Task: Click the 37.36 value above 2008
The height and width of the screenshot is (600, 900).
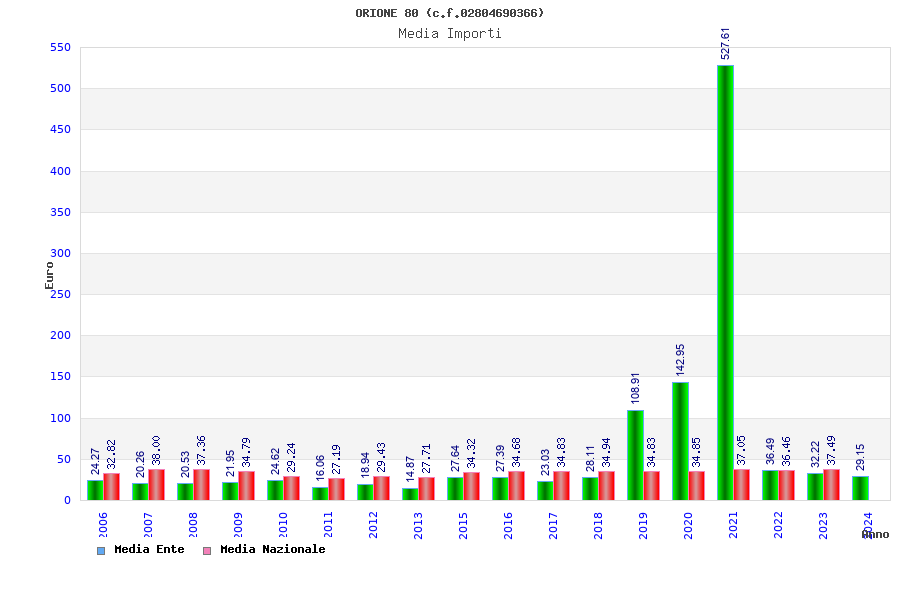Action: coord(201,450)
